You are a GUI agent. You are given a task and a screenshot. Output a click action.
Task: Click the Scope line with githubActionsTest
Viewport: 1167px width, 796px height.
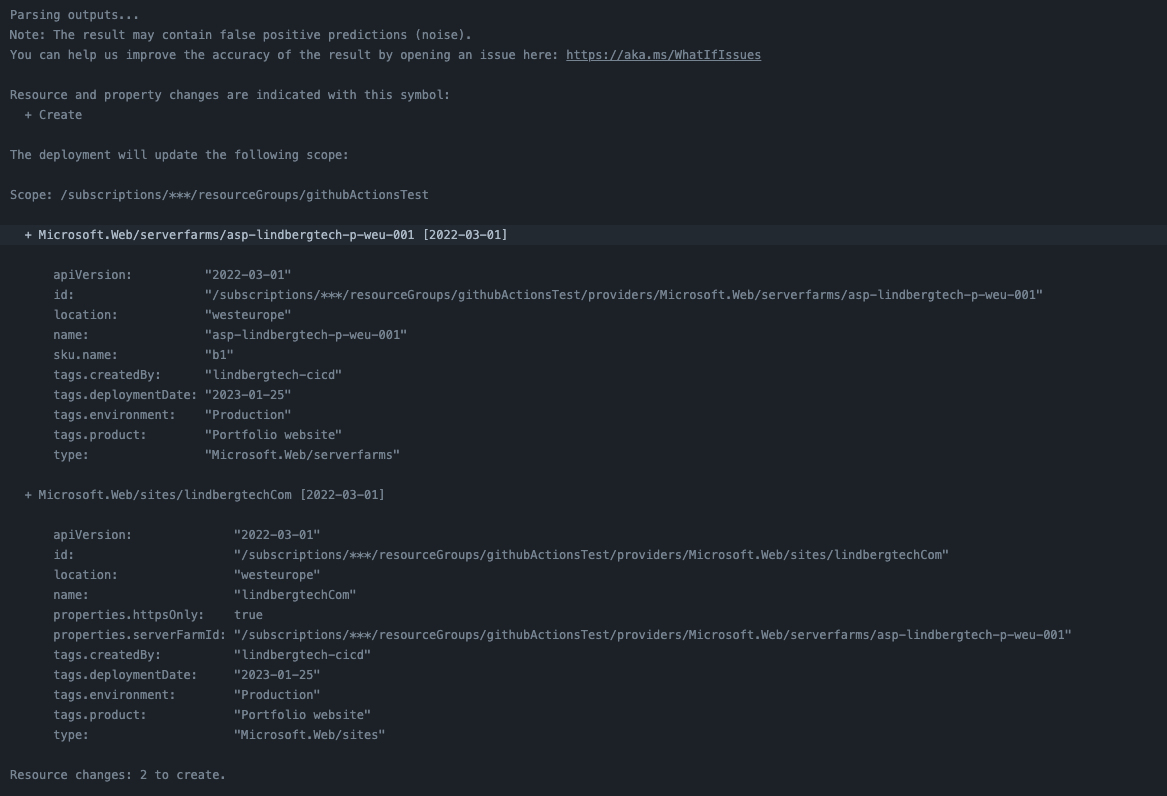219,195
